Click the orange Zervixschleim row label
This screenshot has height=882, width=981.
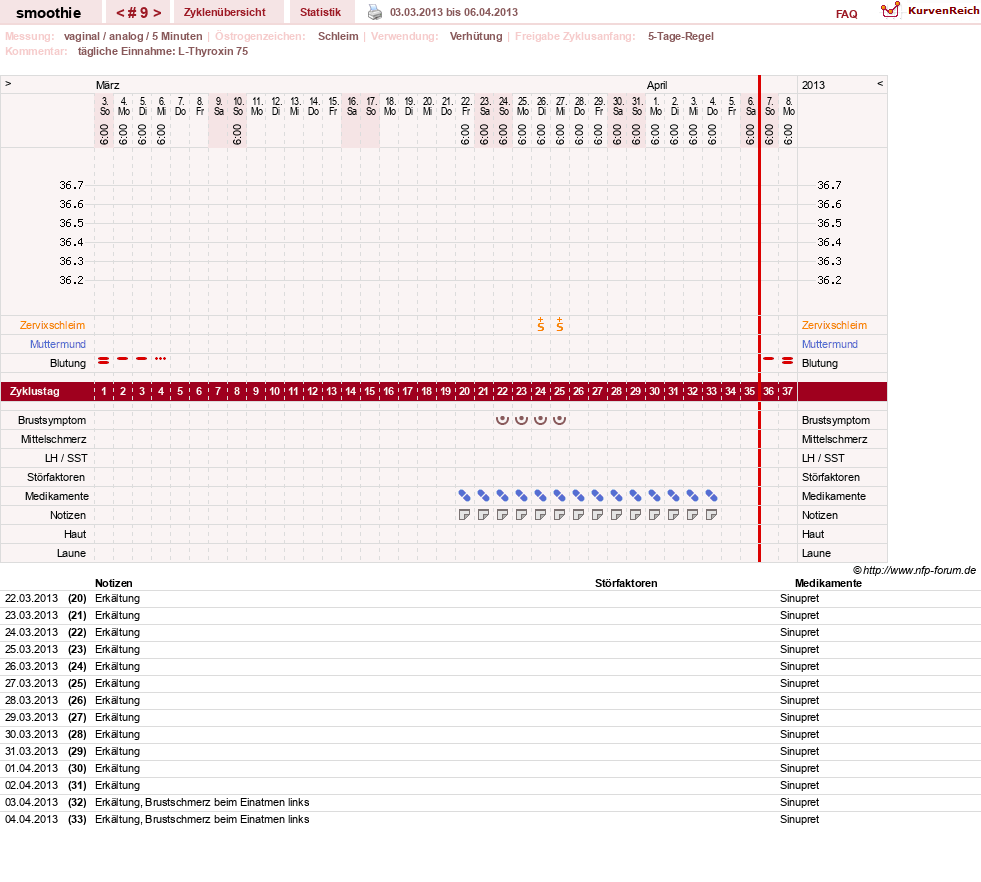click(52, 325)
